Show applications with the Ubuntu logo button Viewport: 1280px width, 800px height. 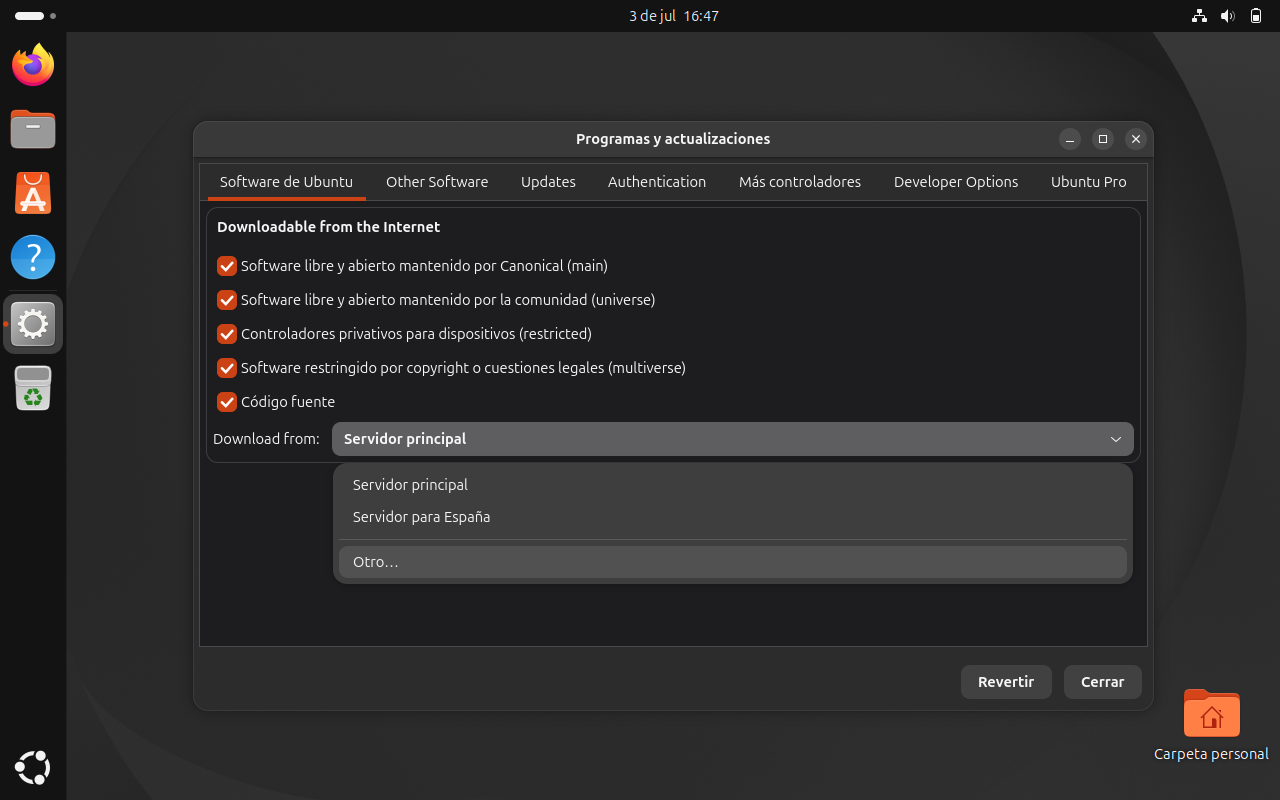(33, 768)
